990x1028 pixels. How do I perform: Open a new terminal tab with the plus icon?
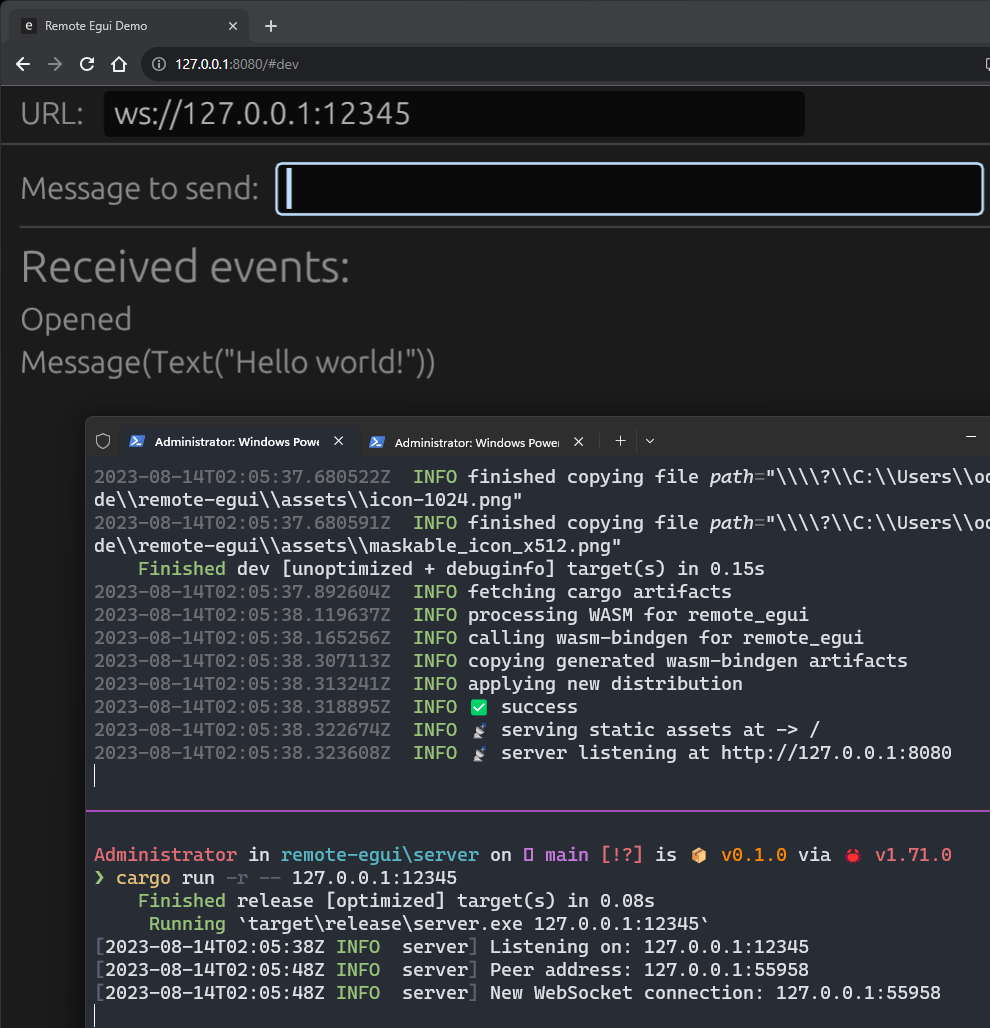pos(620,440)
